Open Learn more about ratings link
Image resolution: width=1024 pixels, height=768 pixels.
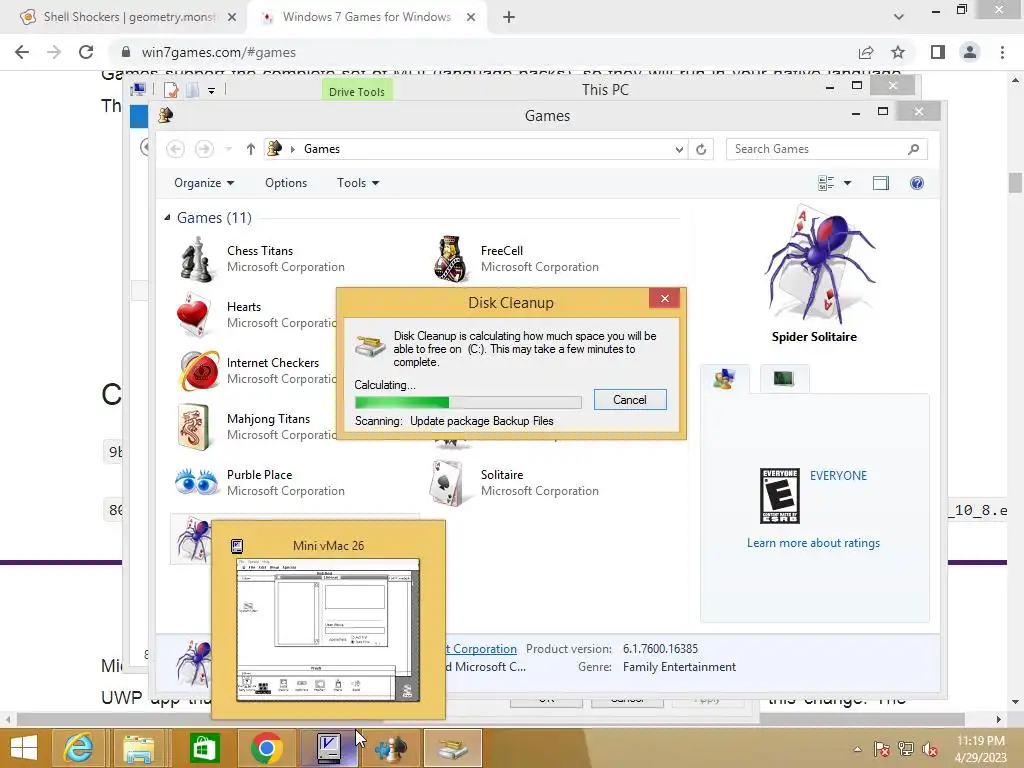point(813,543)
